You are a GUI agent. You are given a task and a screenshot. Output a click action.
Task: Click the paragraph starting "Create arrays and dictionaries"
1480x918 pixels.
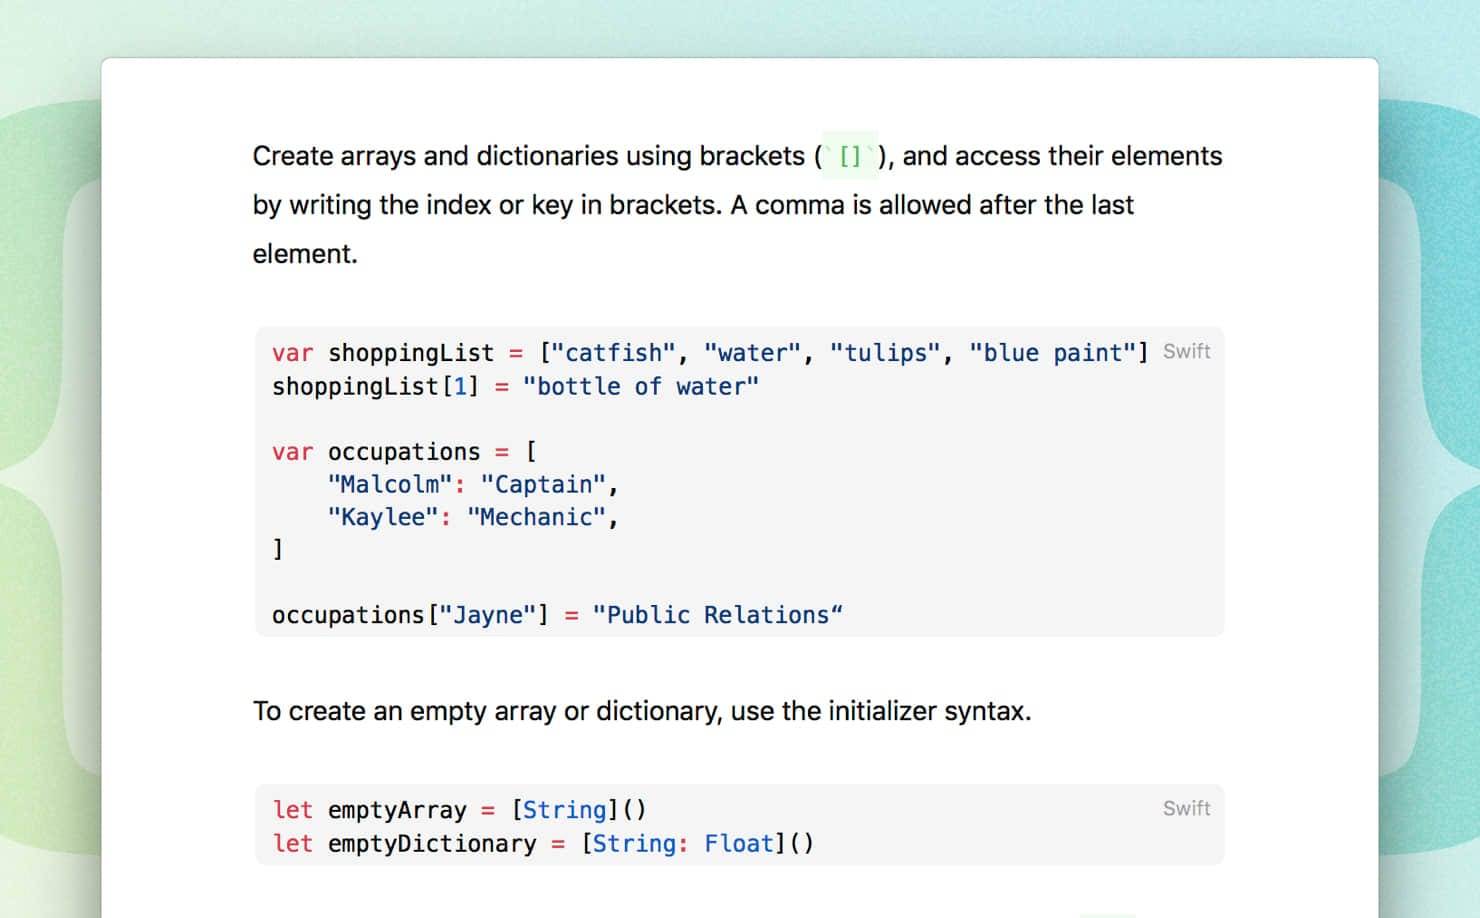pos(737,205)
